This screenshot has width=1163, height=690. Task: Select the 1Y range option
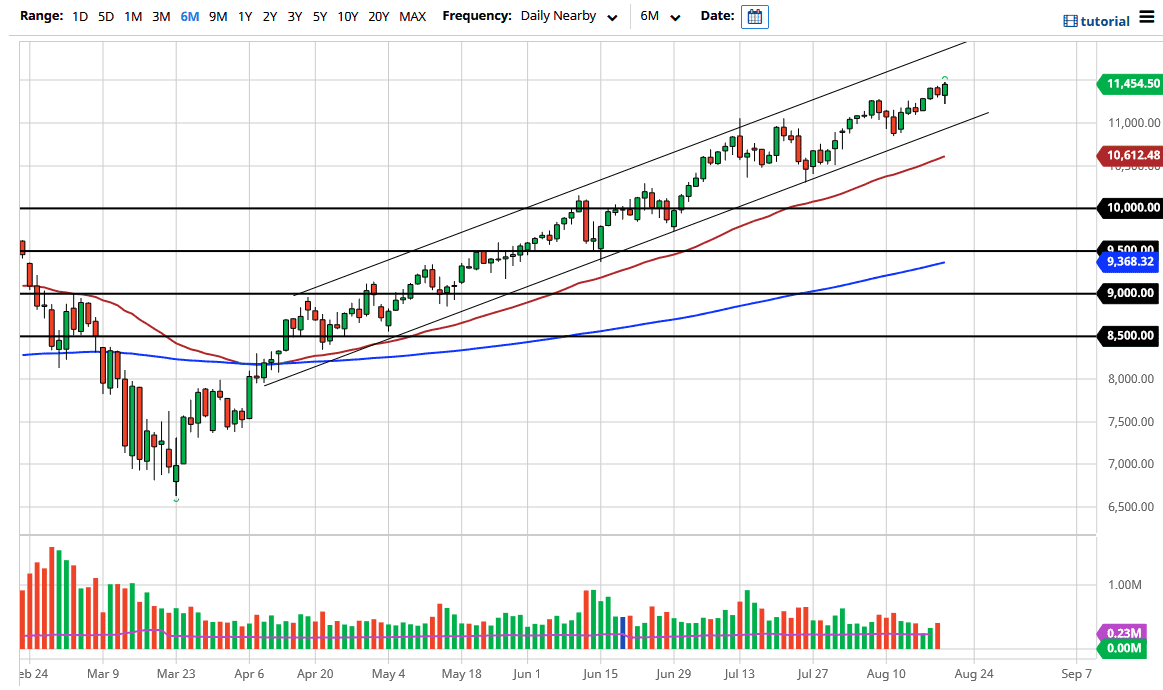coord(245,17)
